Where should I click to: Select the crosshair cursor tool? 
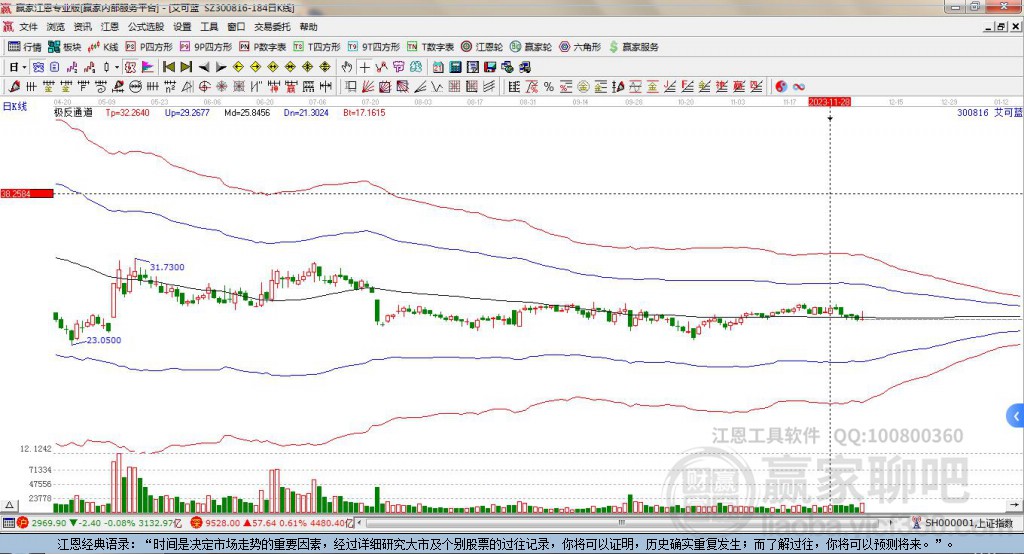click(364, 67)
